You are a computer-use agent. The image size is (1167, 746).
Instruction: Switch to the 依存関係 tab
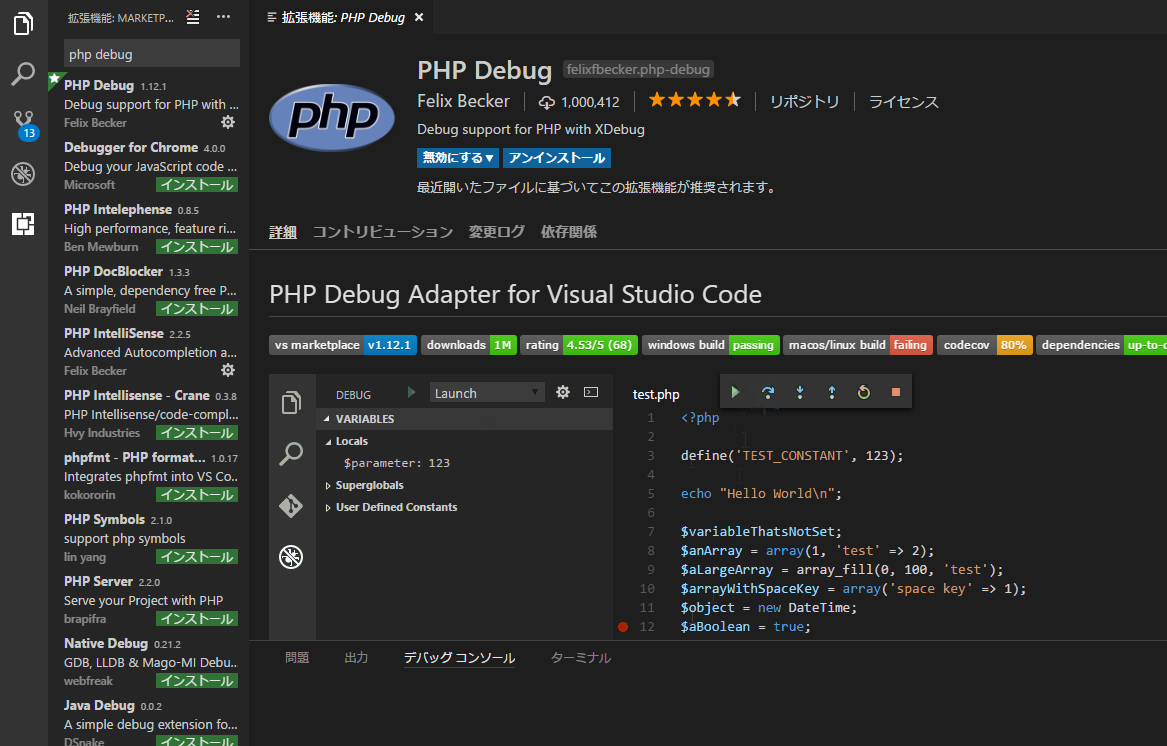[x=569, y=232]
